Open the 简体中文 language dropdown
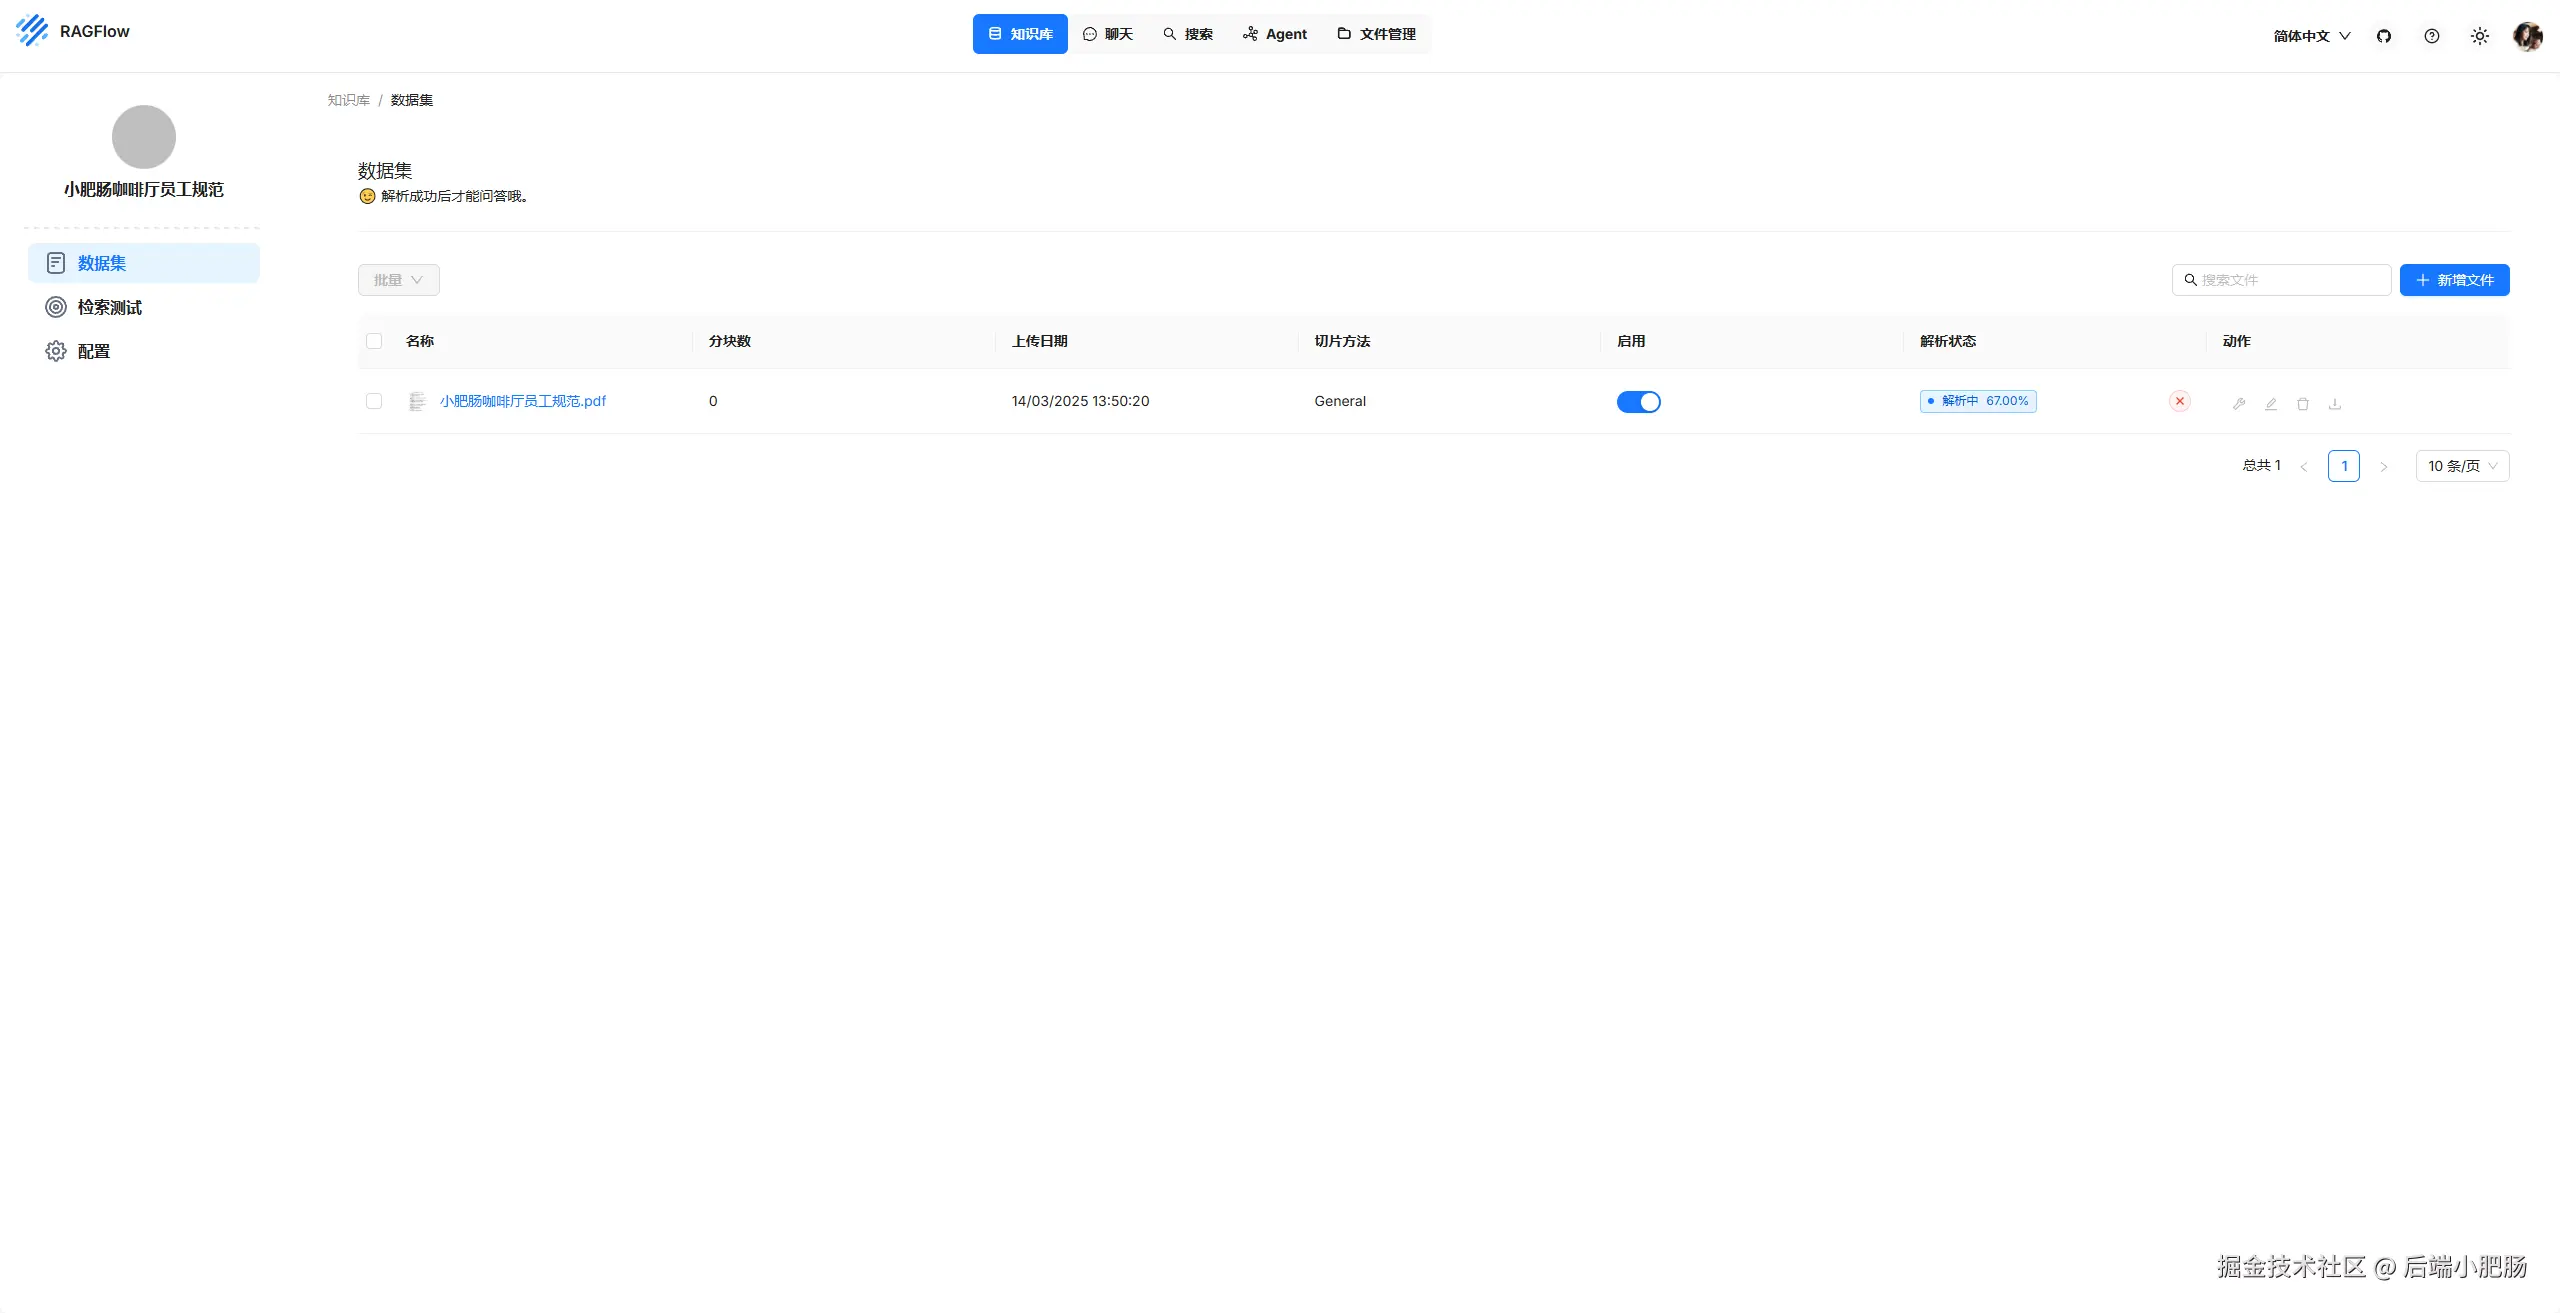Screen dimensions: 2560x1313 [2311, 36]
